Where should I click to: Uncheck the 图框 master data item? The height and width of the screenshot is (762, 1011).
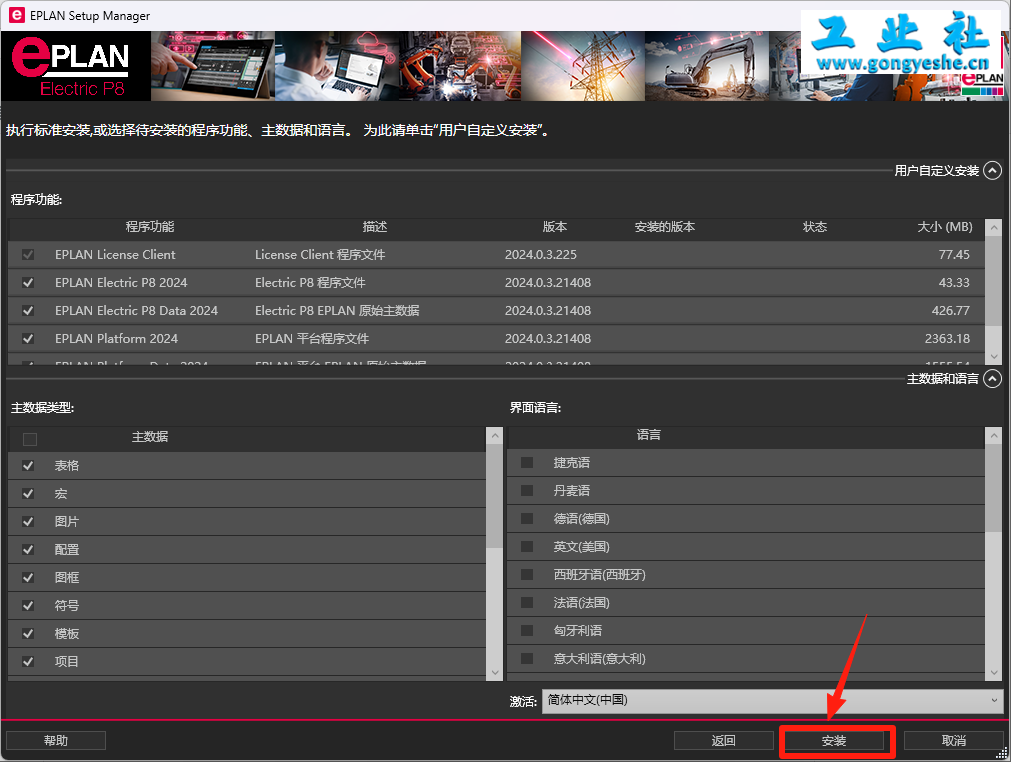(x=28, y=578)
